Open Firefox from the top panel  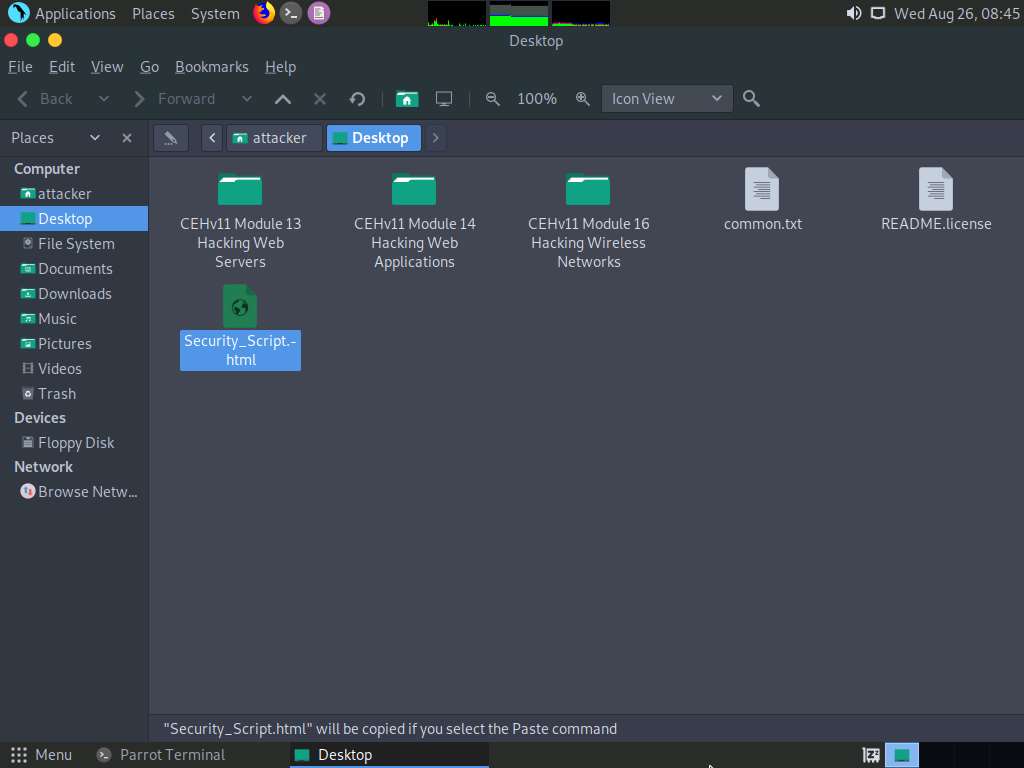coord(264,13)
